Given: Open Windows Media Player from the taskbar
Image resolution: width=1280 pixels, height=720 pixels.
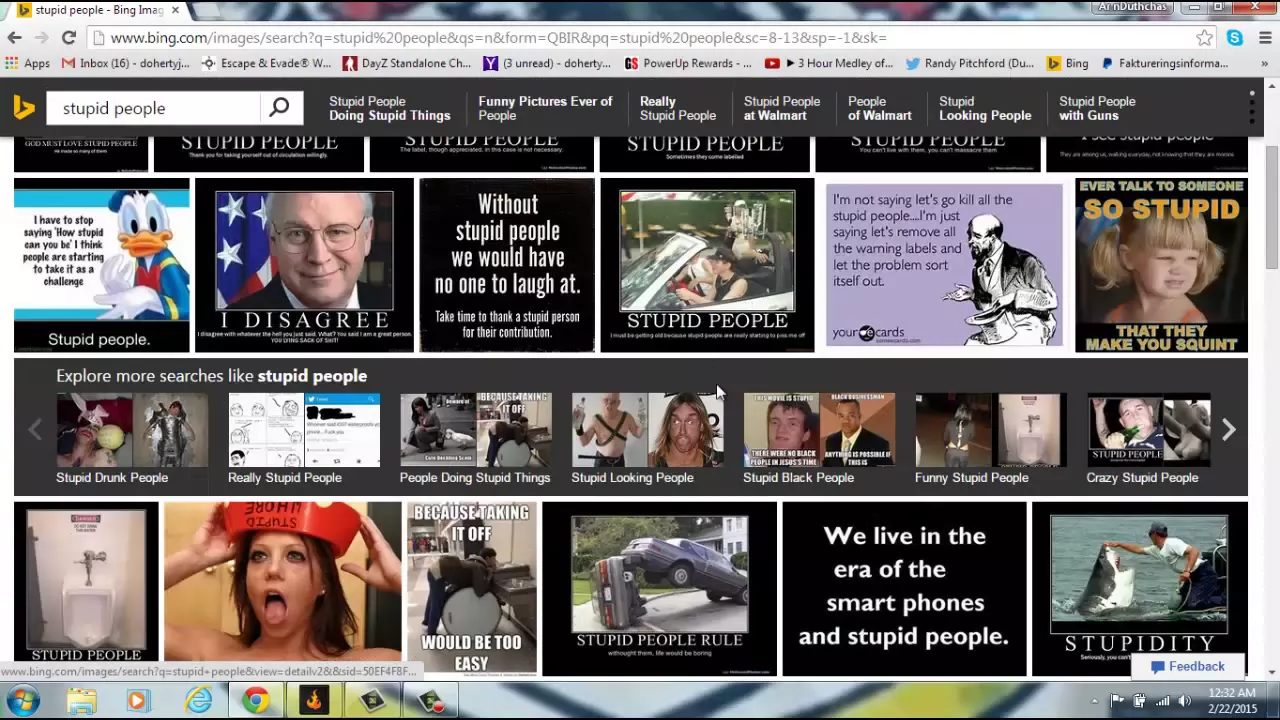Looking at the screenshot, I should [x=138, y=701].
